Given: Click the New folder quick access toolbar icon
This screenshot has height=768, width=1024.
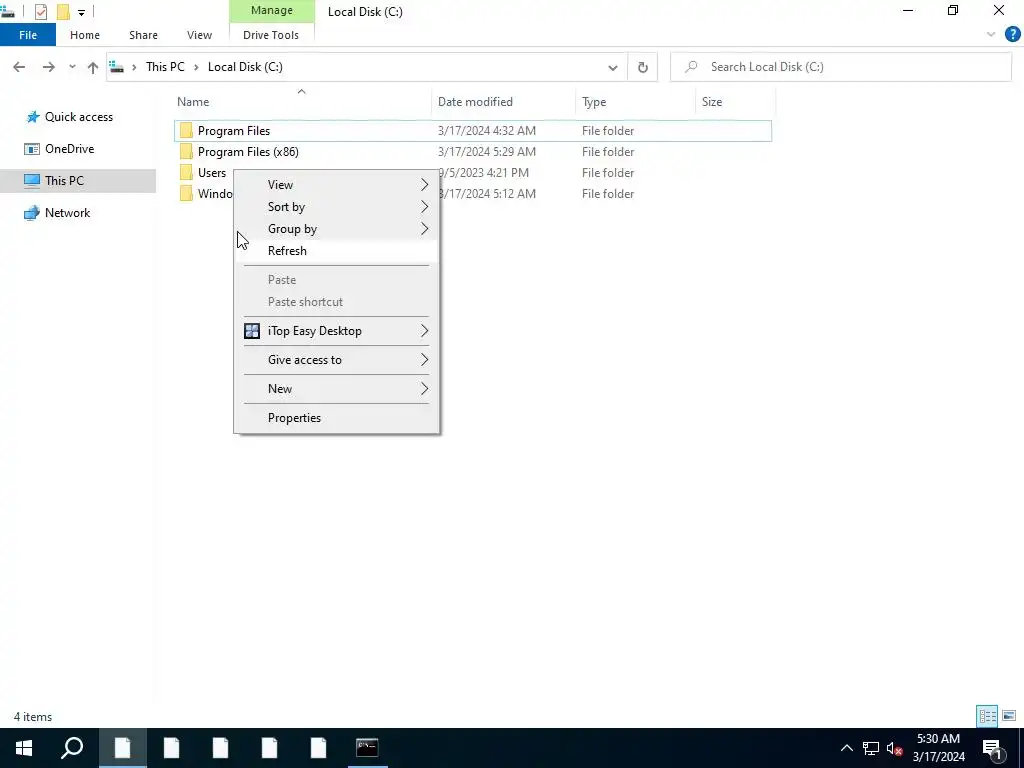Looking at the screenshot, I should (x=63, y=12).
